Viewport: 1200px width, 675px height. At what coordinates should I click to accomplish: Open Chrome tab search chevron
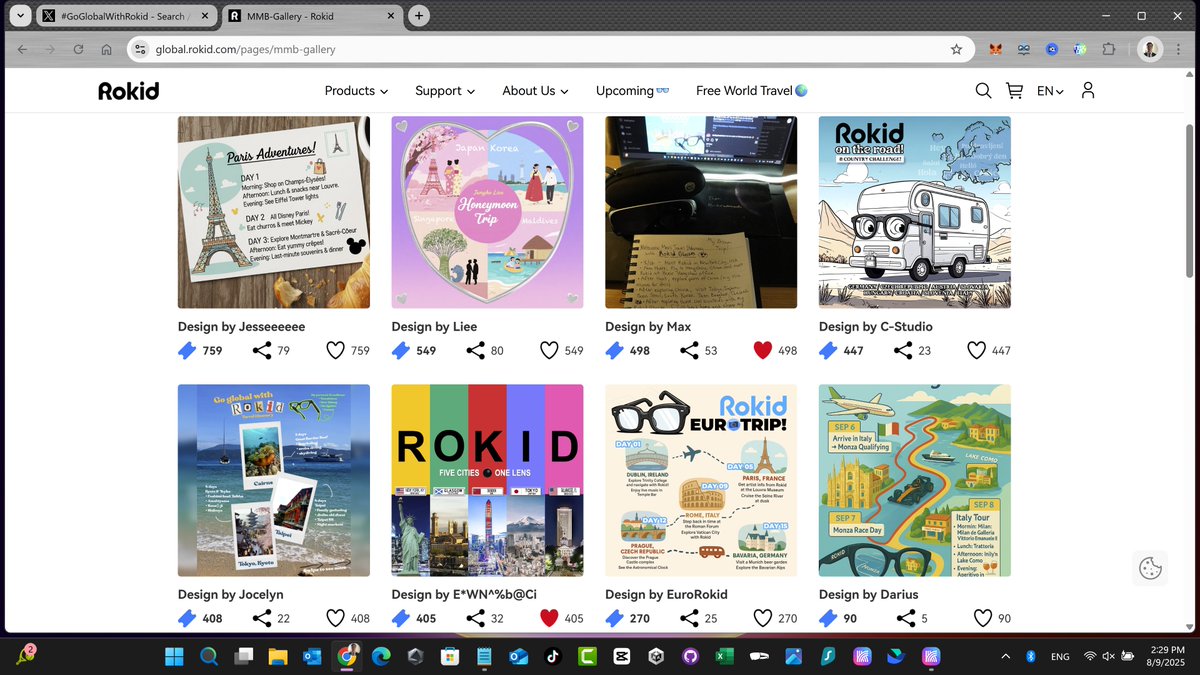(x=19, y=16)
